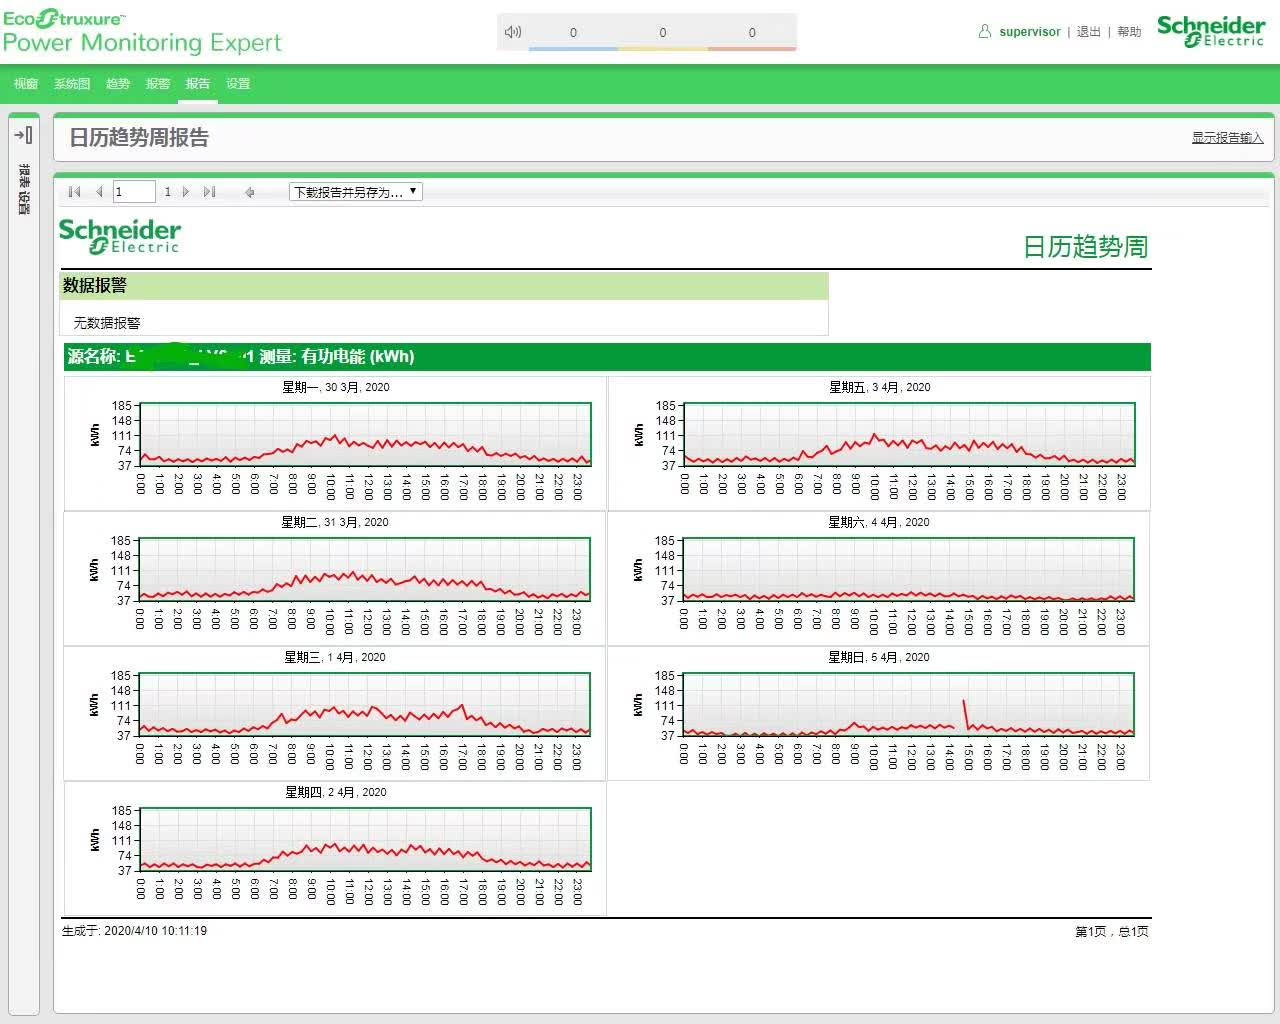Open the 视窗 menu tab
This screenshot has width=1280, height=1024.
click(x=26, y=84)
